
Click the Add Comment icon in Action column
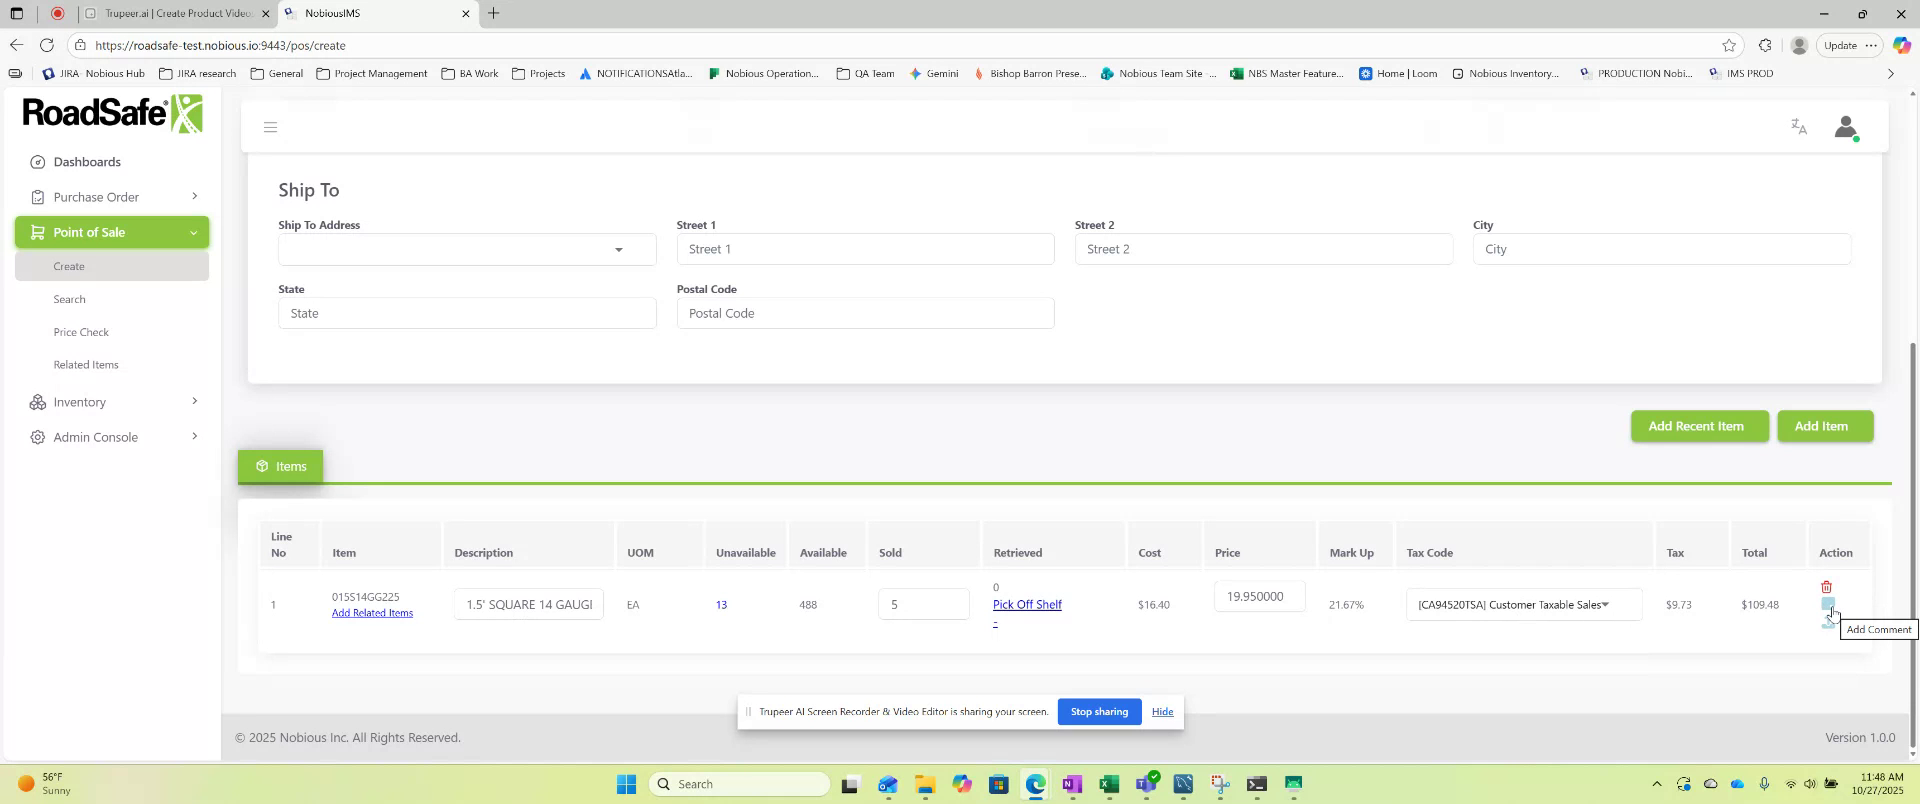1828,604
